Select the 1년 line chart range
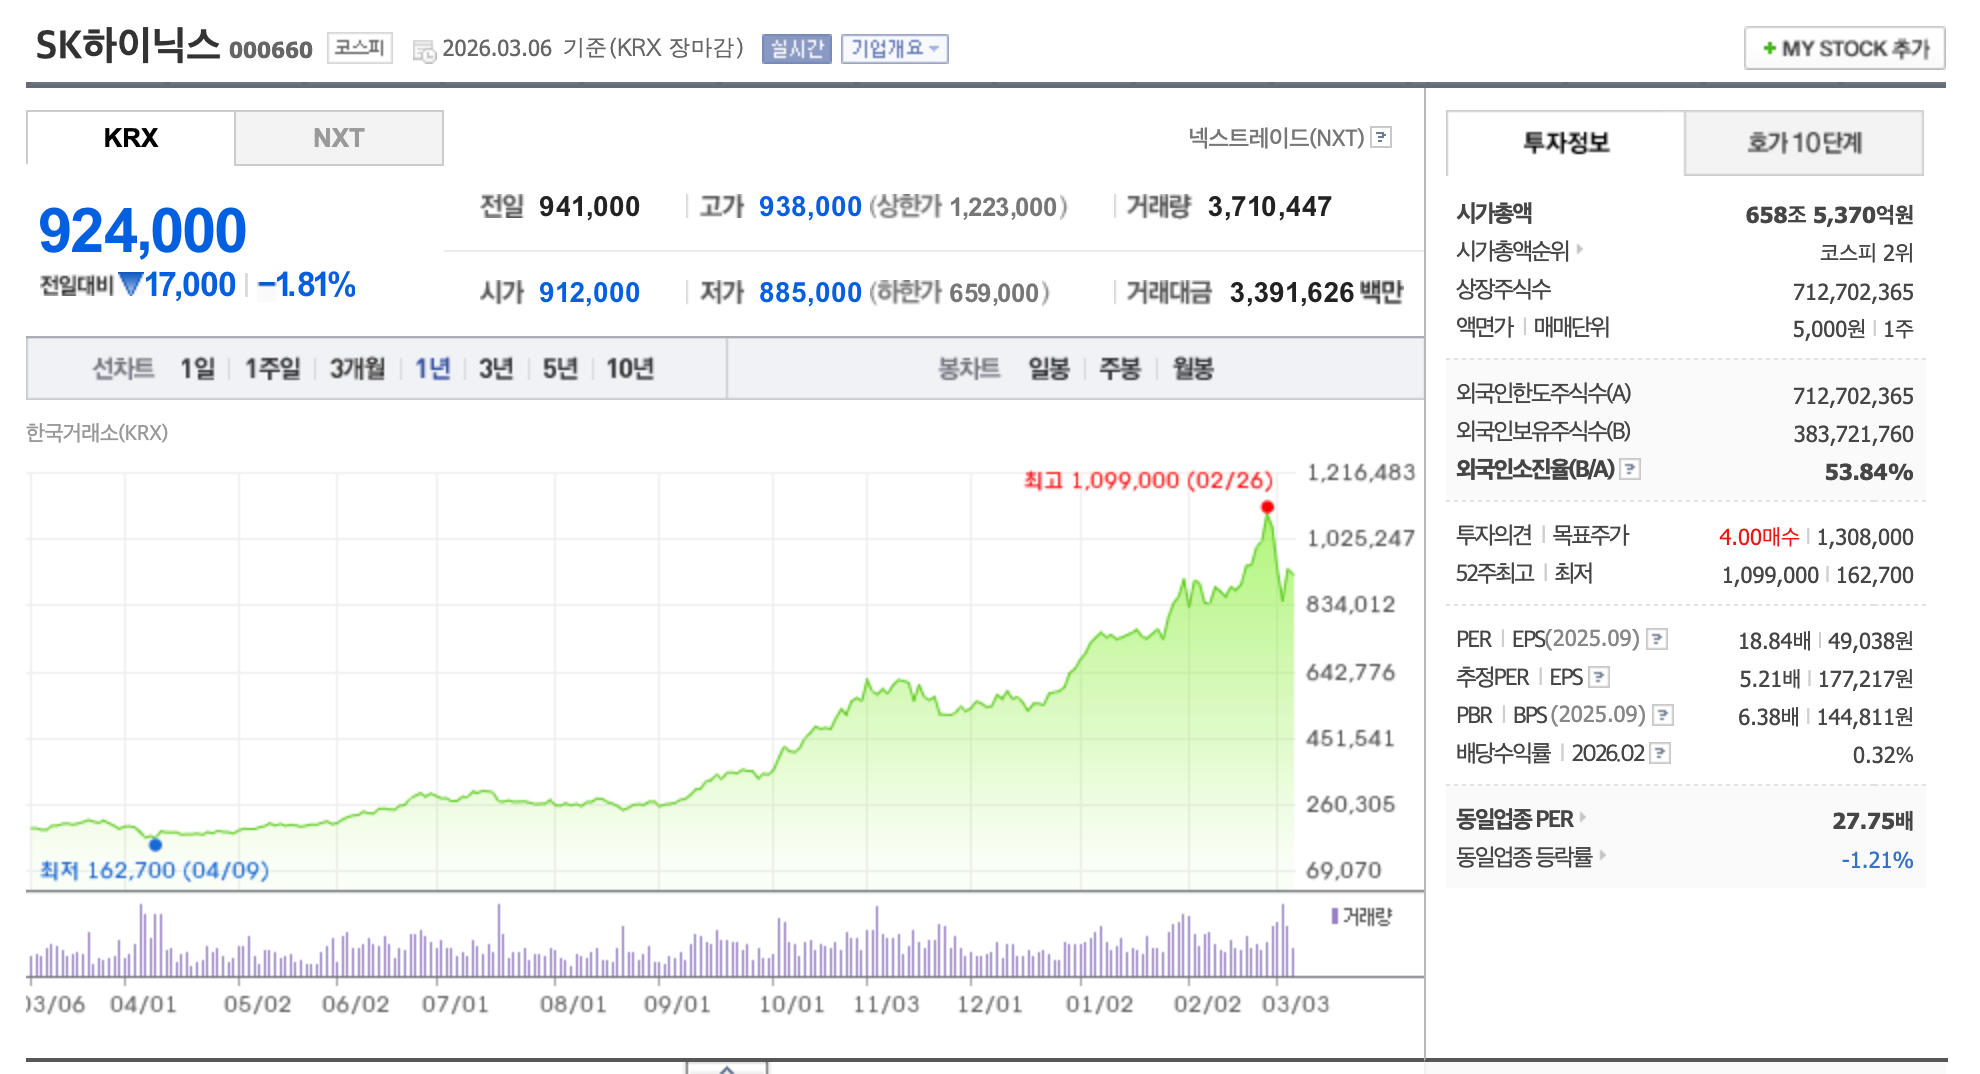The height and width of the screenshot is (1074, 1980). click(x=433, y=369)
